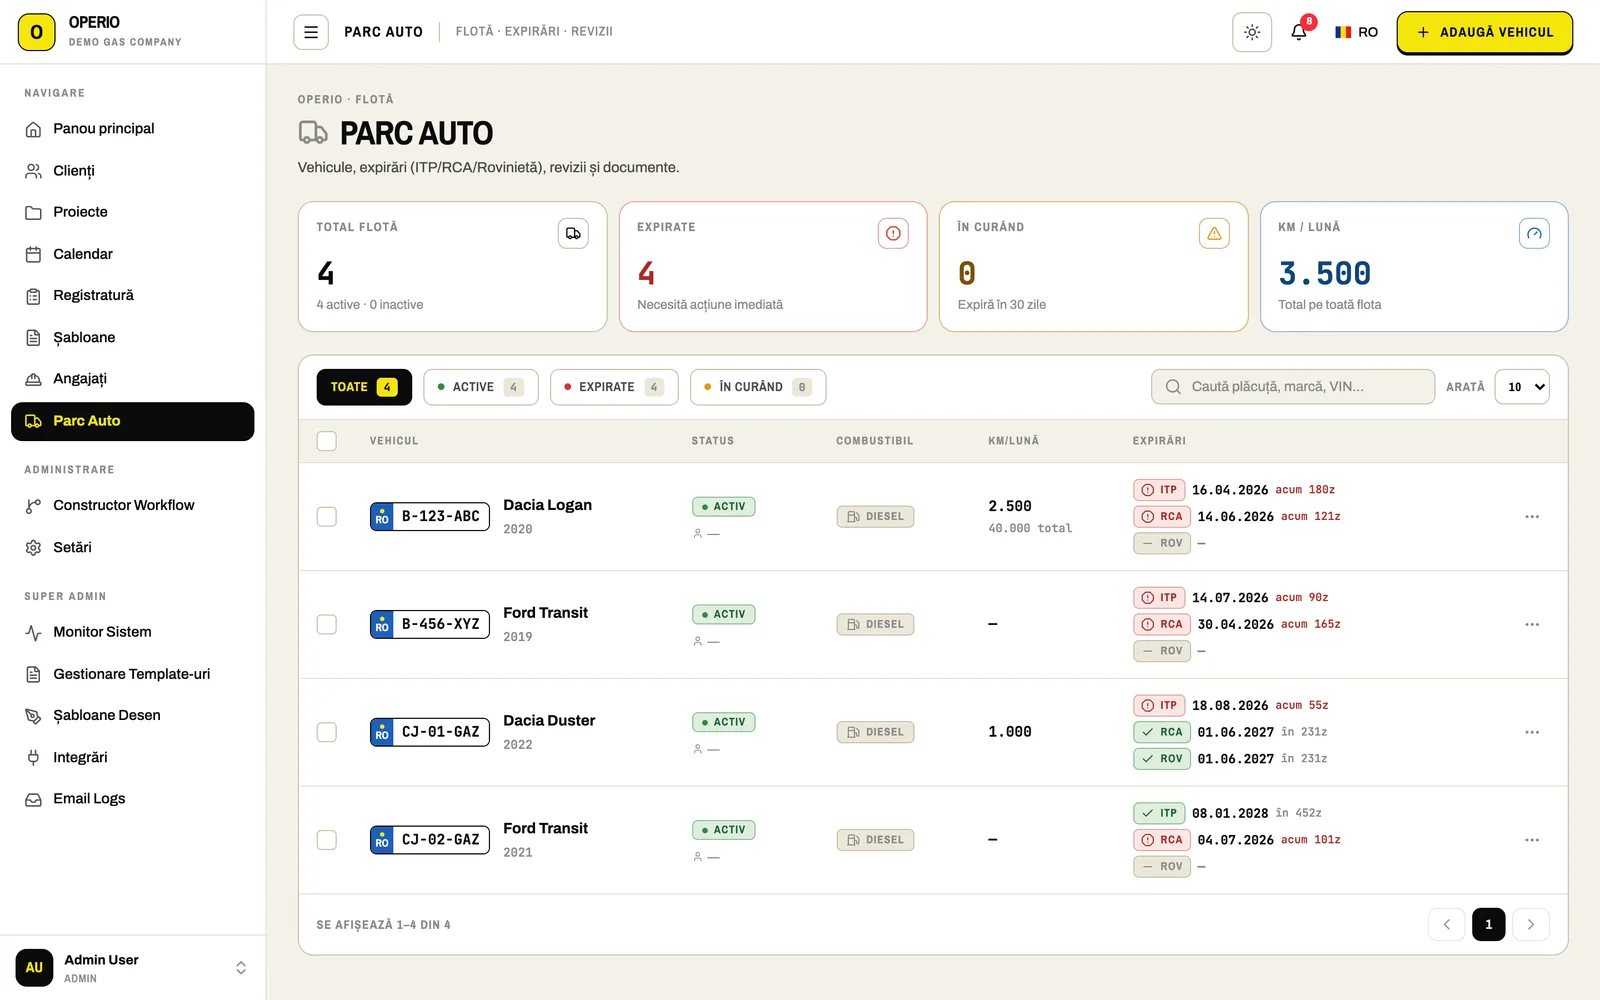The image size is (1600, 1000).
Task: Open the notifications bell
Action: 1299,32
